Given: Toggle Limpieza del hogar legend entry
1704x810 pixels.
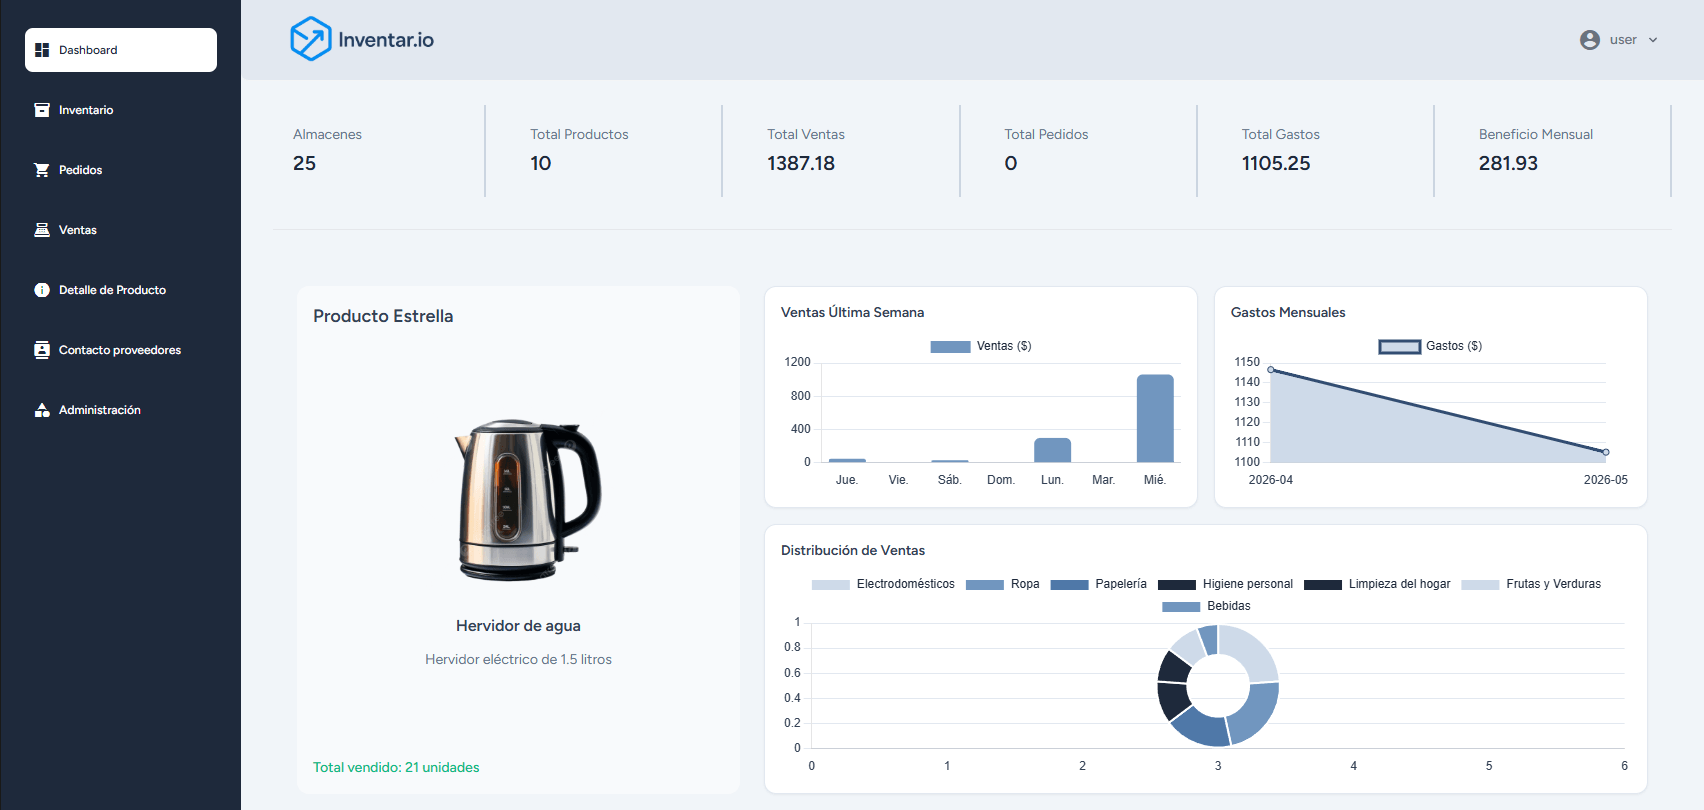Looking at the screenshot, I should [1377, 585].
